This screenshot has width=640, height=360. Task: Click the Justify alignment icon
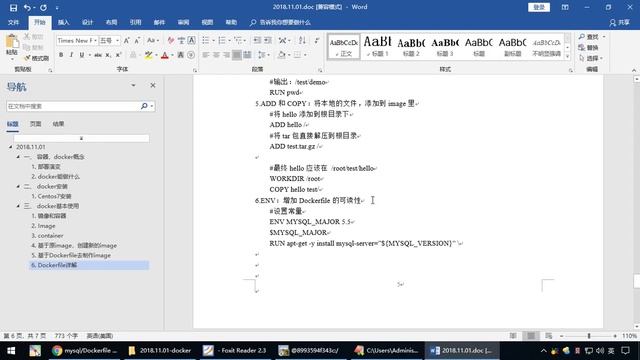coord(237,55)
